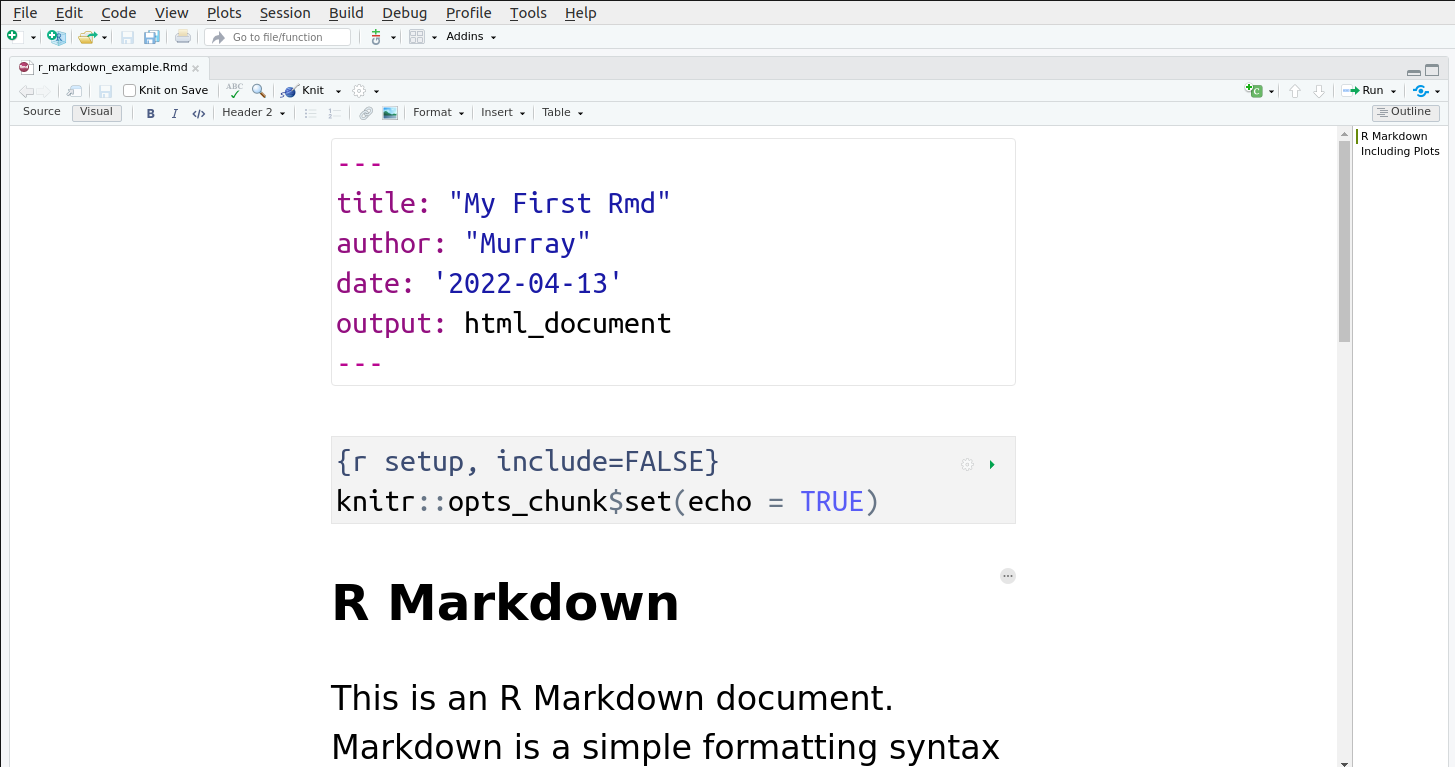
Task: Run the spell check ABC icon
Action: (x=234, y=90)
